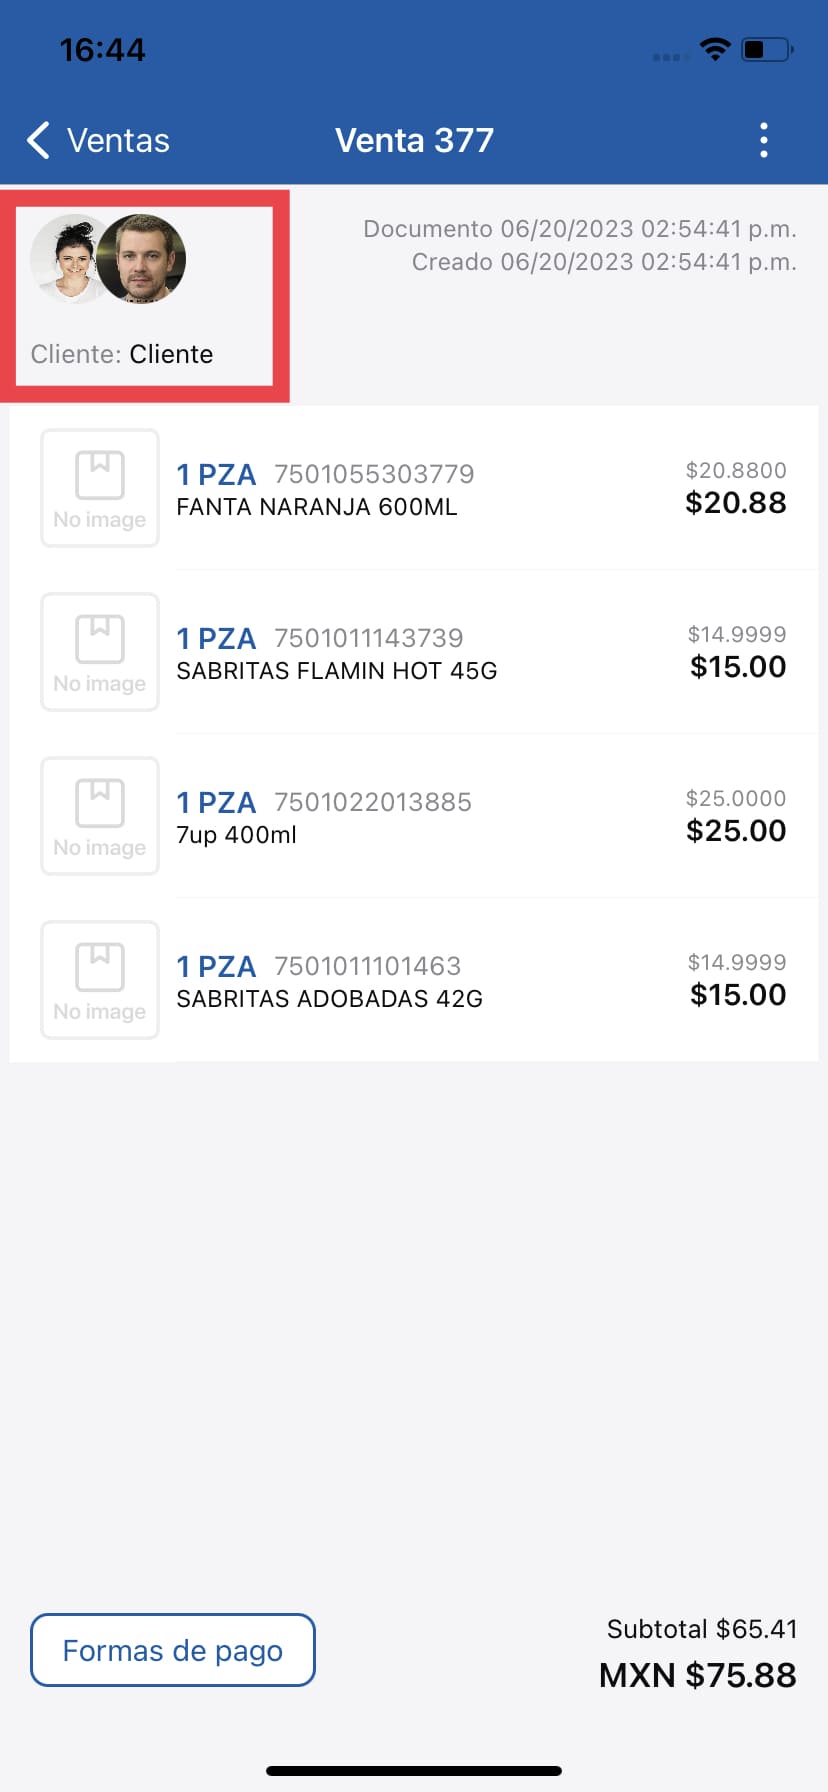
Task: Tap the Cliente name field
Action: pos(171,354)
